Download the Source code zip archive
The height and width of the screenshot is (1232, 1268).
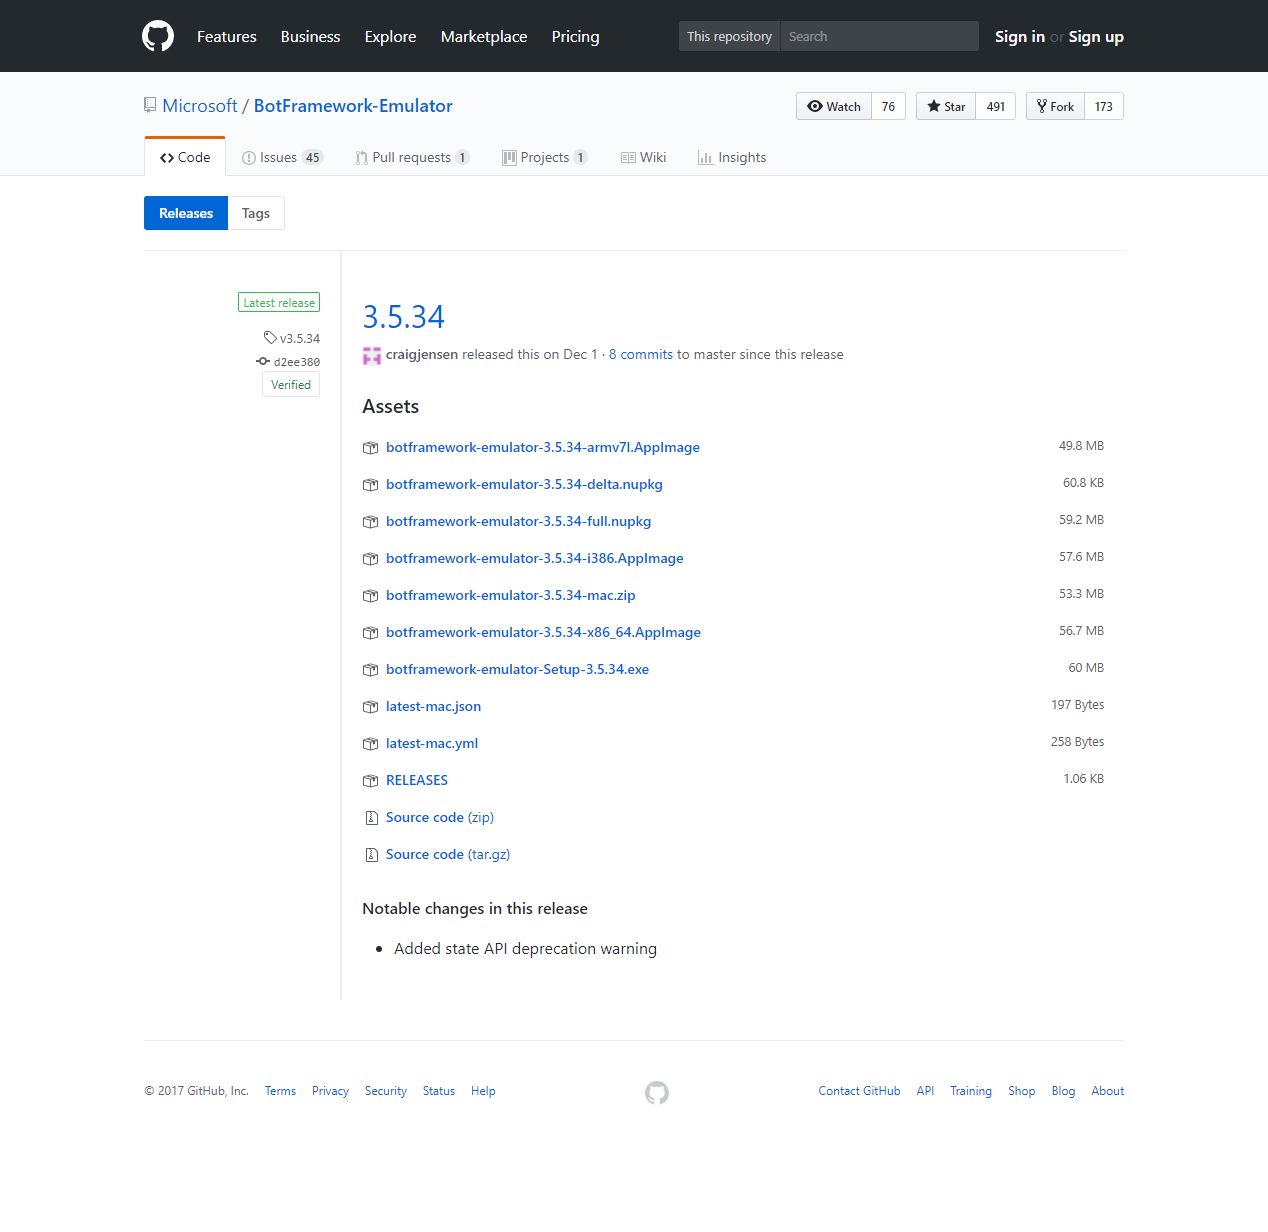pyautogui.click(x=438, y=817)
